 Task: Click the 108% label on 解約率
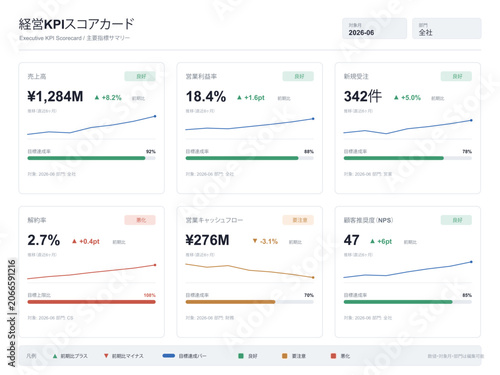click(x=150, y=295)
